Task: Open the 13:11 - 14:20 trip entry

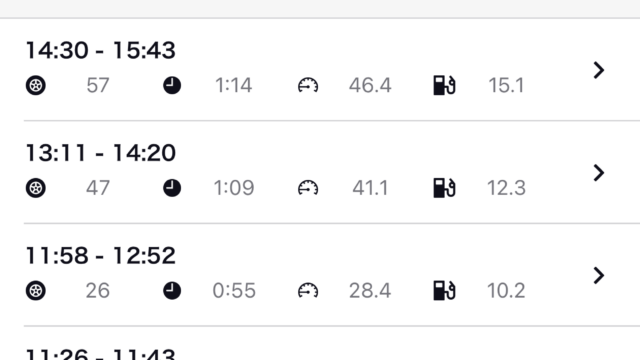Action: (320, 172)
